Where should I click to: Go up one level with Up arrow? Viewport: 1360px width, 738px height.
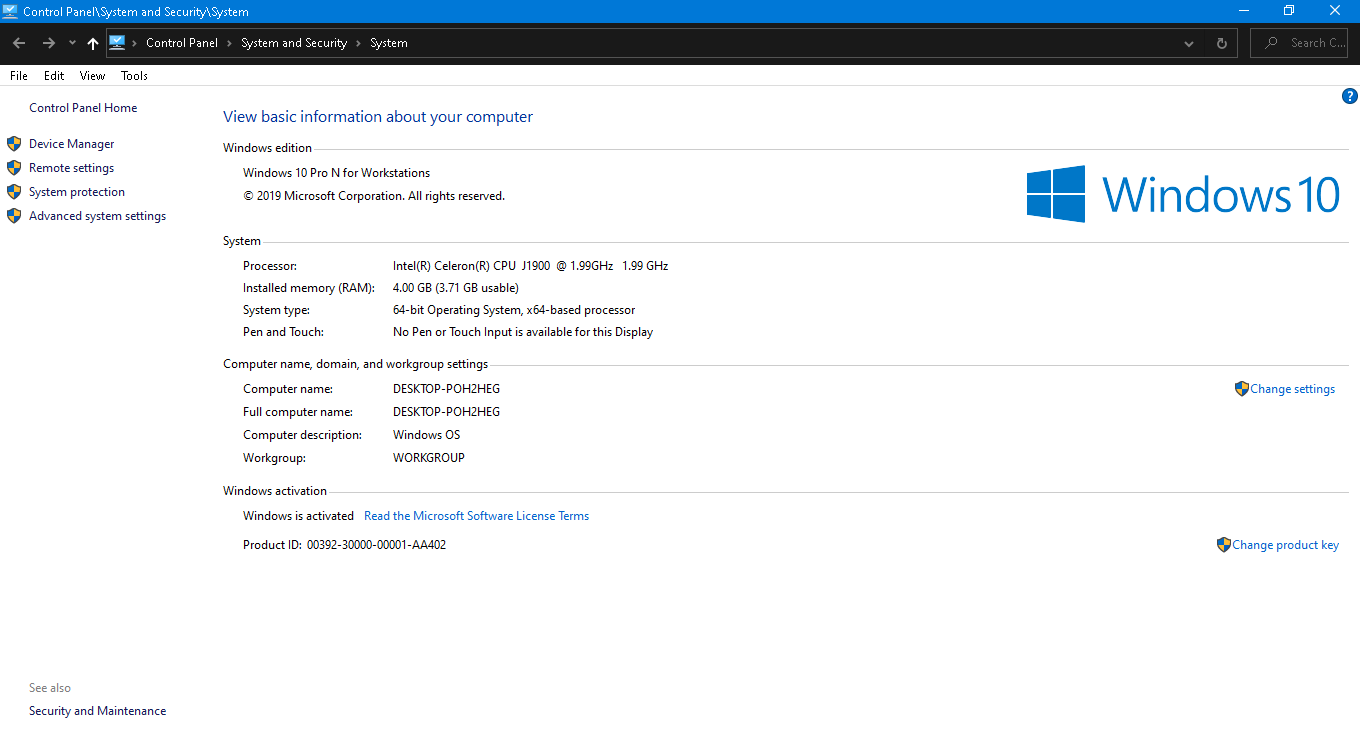click(x=93, y=43)
